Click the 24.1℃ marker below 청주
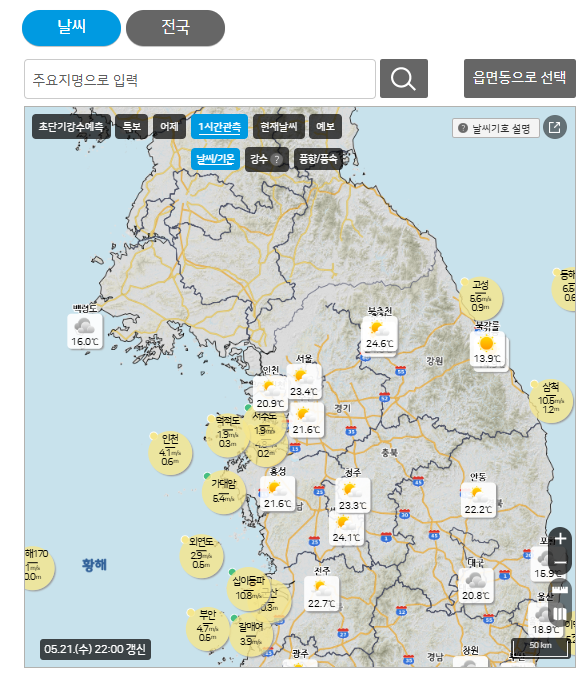584x680 pixels. (x=346, y=528)
